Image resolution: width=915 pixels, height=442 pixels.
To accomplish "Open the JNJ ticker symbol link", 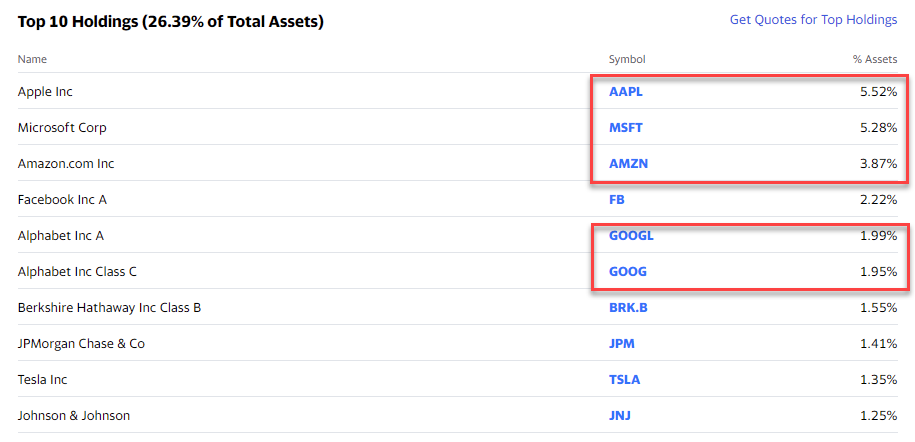I will coord(620,416).
